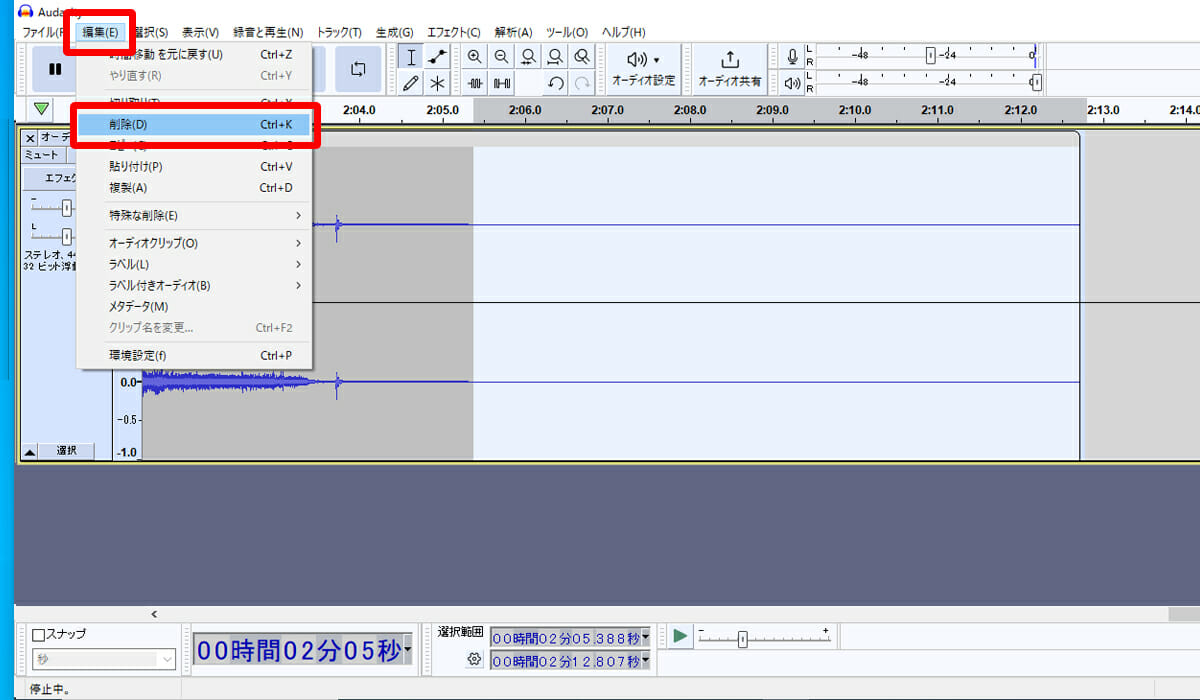Viewport: 1200px width, 700px height.
Task: Click the Zoom Out magnifier icon
Action: pyautogui.click(x=501, y=58)
